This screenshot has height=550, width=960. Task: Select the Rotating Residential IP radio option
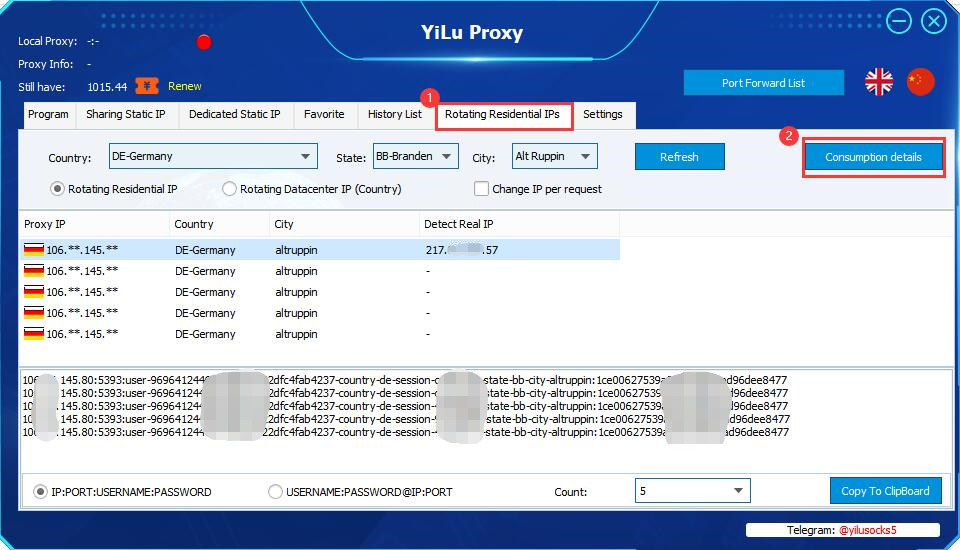point(57,189)
